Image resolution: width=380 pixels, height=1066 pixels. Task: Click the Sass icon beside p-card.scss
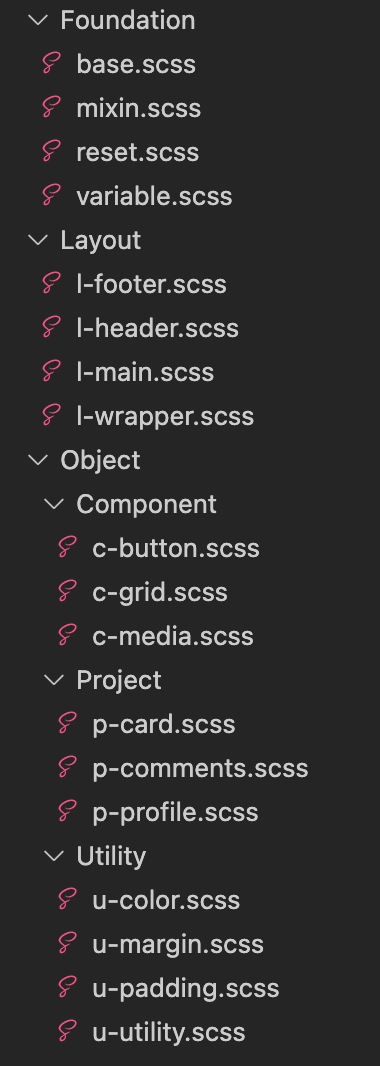point(67,723)
